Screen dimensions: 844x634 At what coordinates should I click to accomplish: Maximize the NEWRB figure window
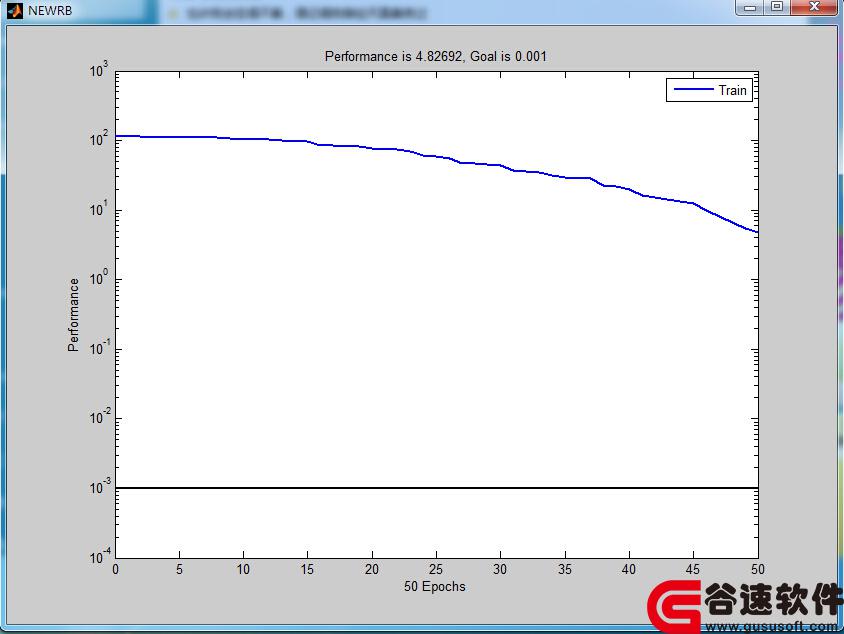[777, 7]
